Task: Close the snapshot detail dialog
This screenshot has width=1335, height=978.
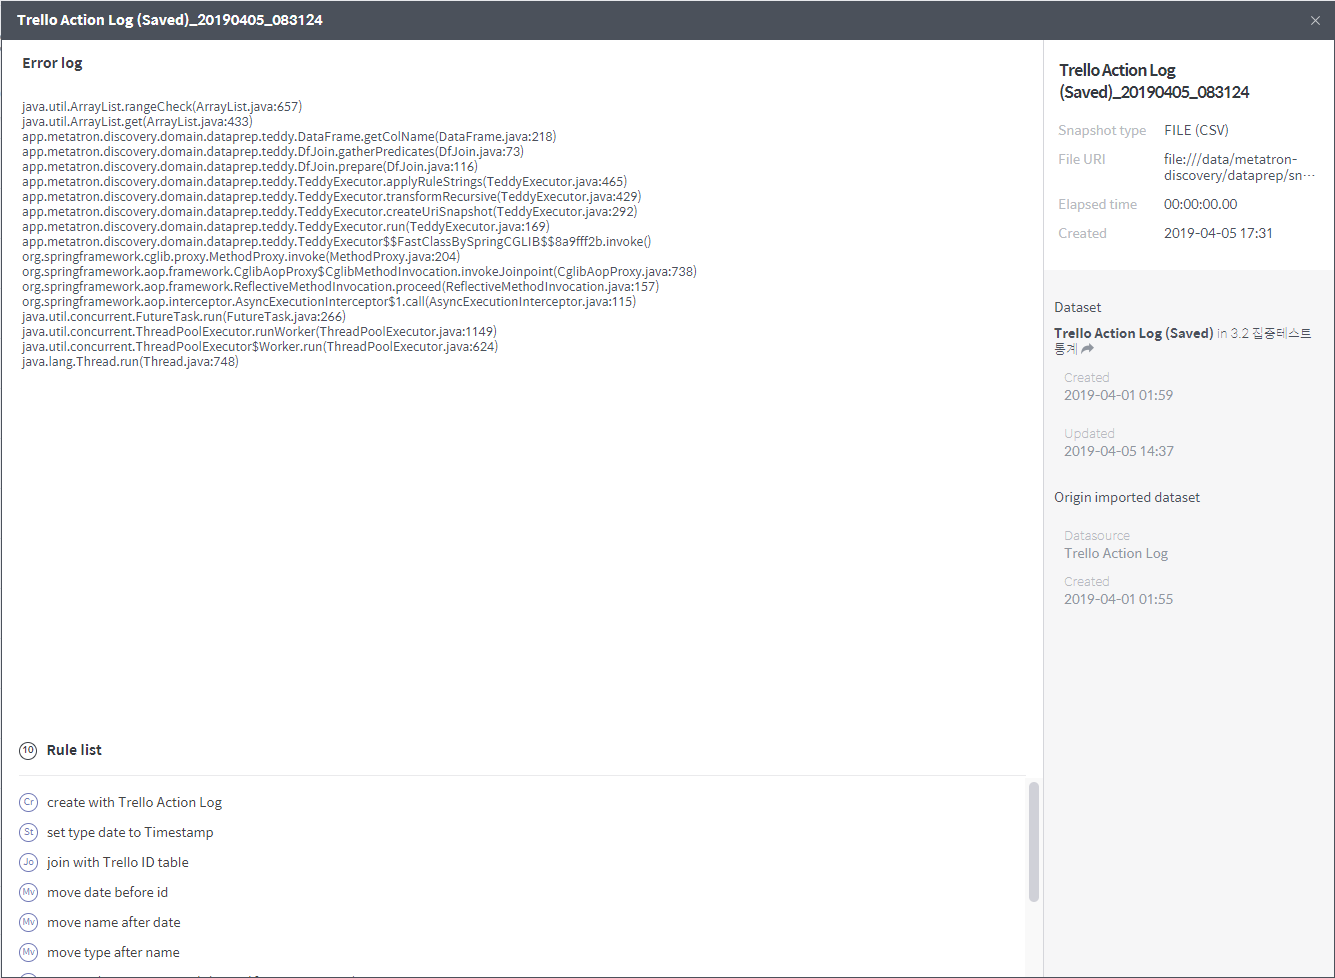Action: pos(1315,20)
